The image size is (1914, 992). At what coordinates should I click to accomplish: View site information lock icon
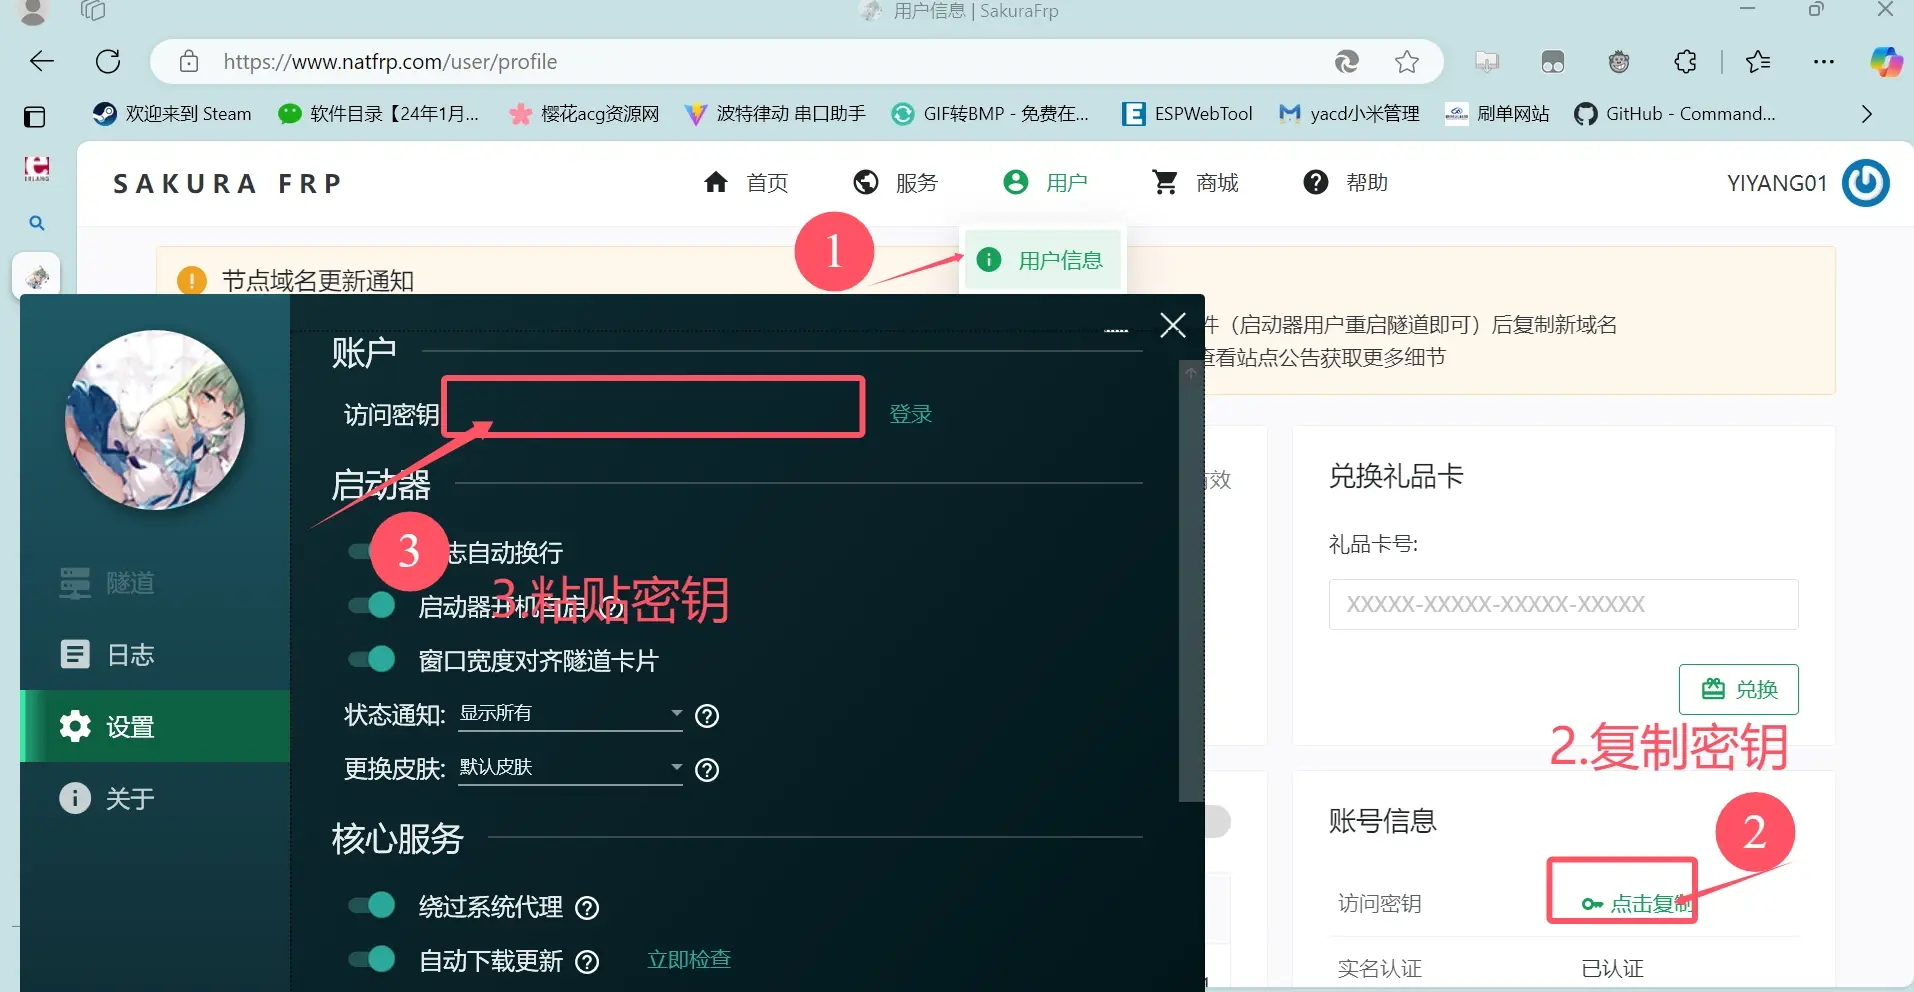189,62
